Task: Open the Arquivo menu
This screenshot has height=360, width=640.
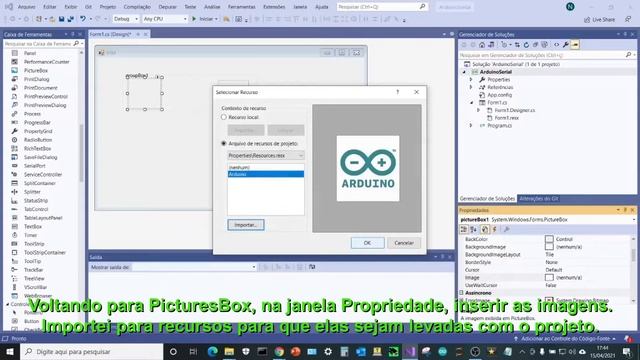Action: pos(27,7)
